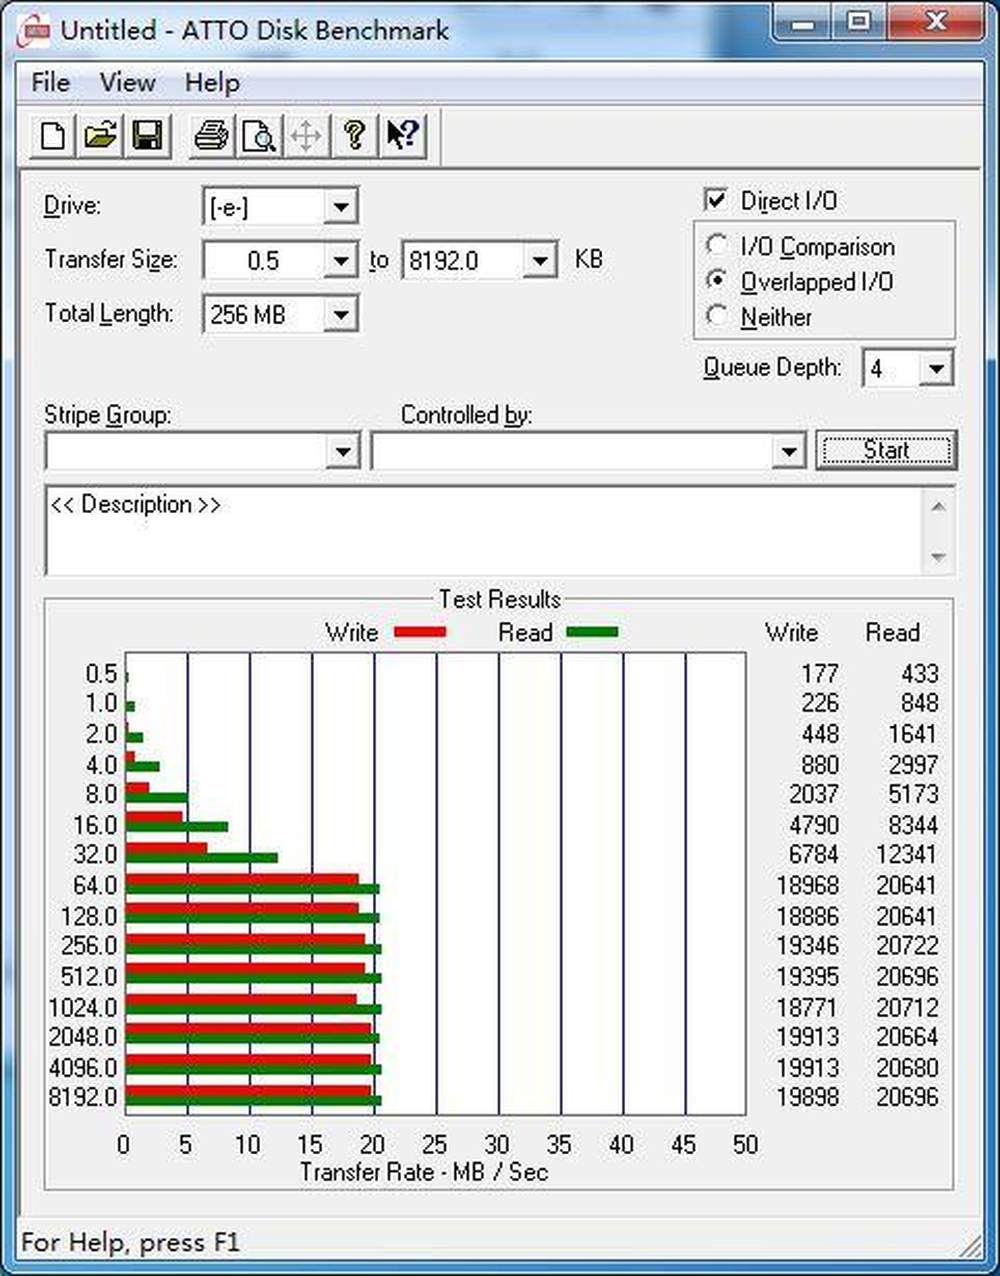Open the maximum Transfer Size 8192.0 dropdown

[x=540, y=261]
